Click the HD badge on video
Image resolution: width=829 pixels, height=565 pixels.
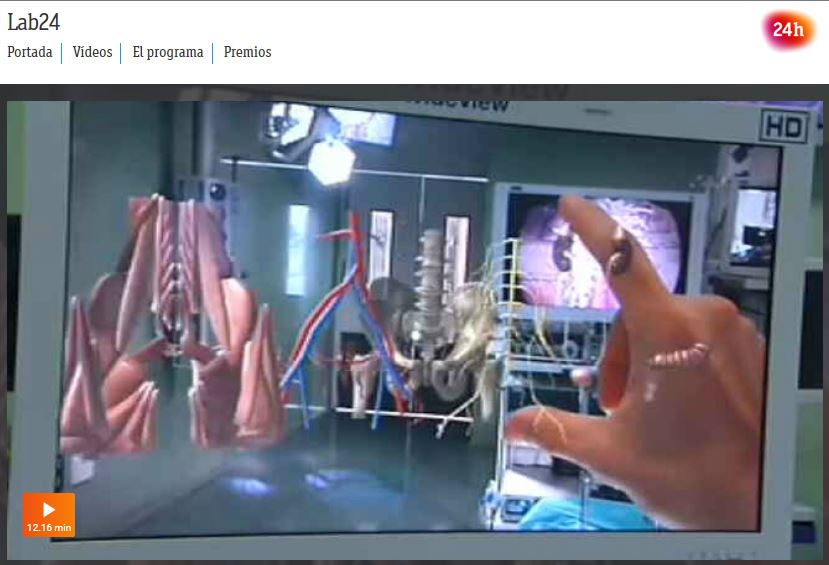click(x=783, y=126)
